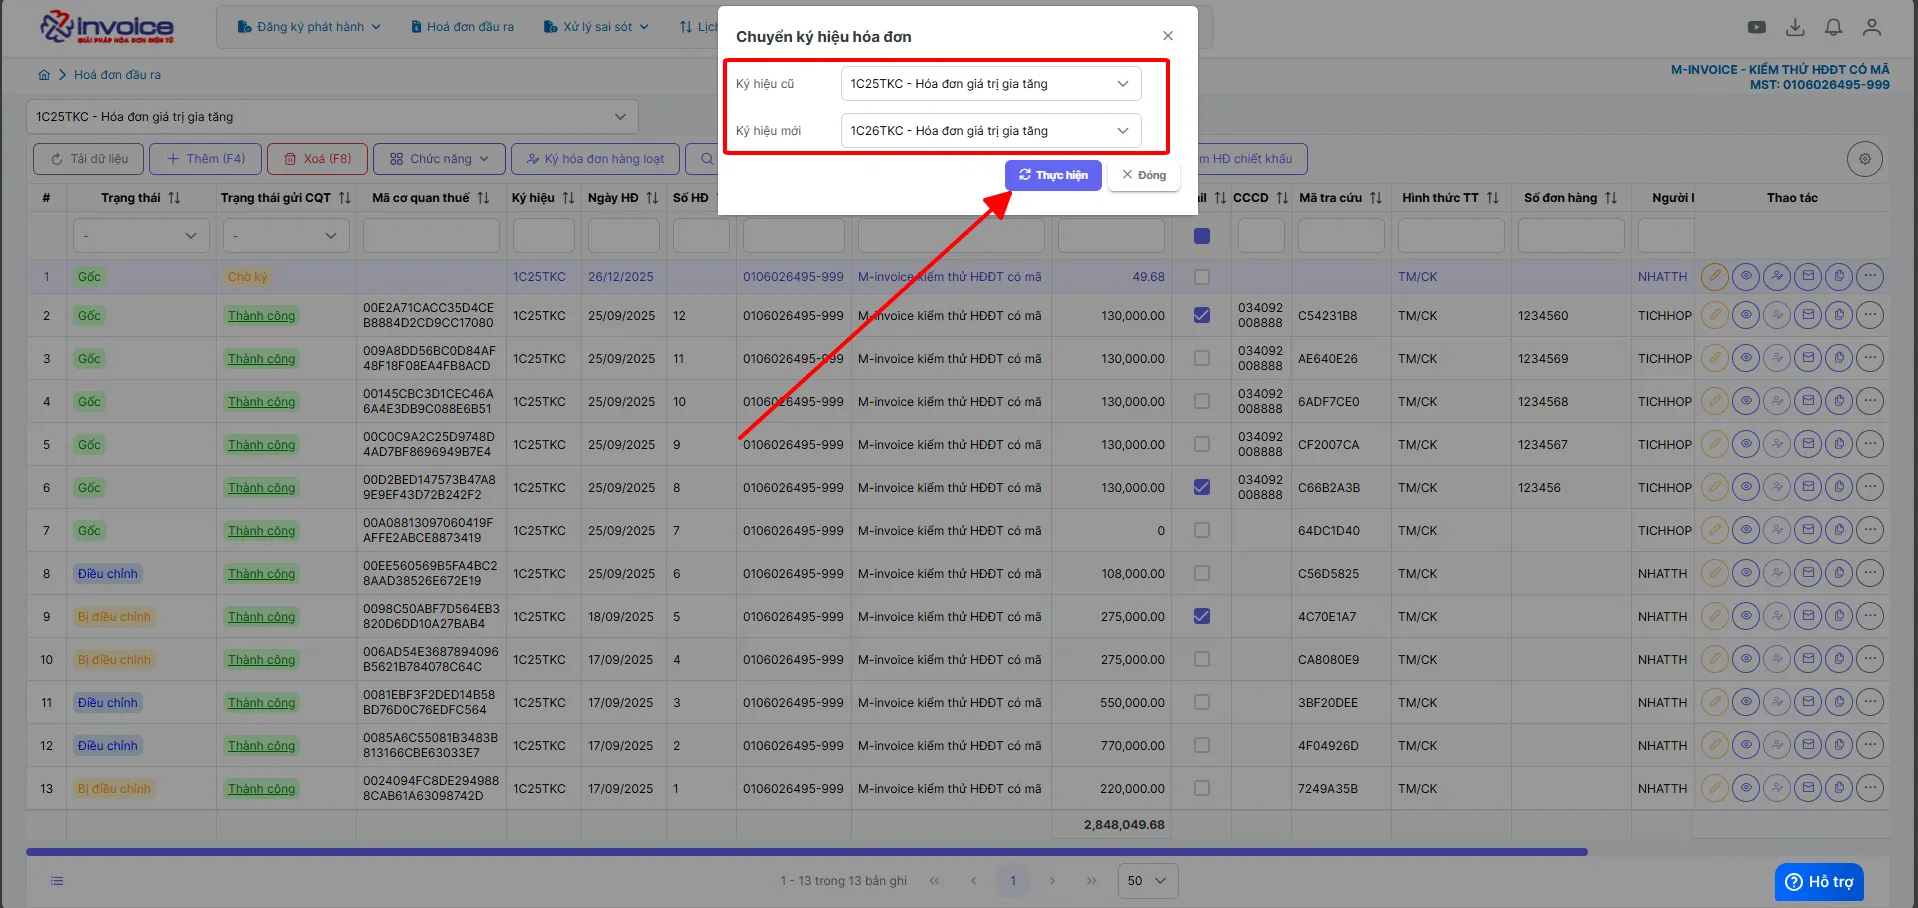Click Thành công status link for invoice number 12
Image resolution: width=1918 pixels, height=908 pixels.
coord(261,316)
